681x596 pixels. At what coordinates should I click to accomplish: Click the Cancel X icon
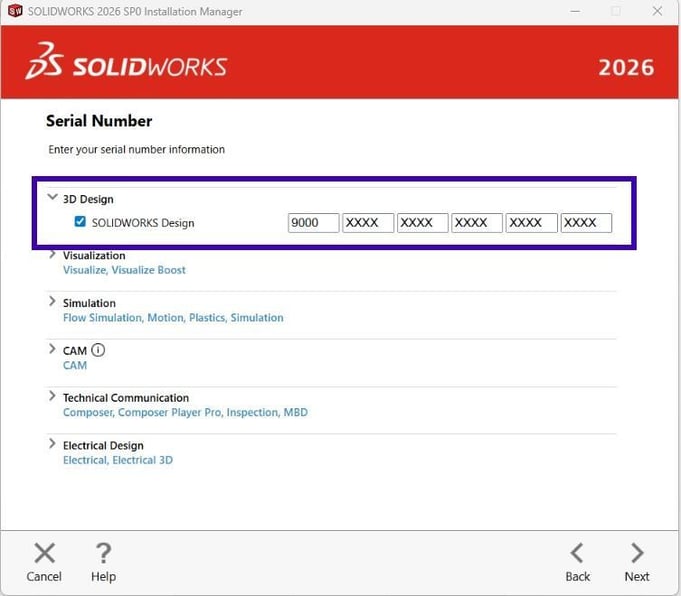pos(44,553)
